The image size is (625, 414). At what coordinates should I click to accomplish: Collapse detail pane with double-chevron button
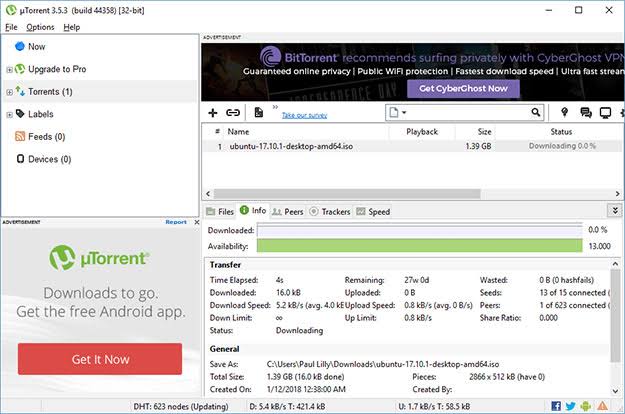[x=615, y=210]
